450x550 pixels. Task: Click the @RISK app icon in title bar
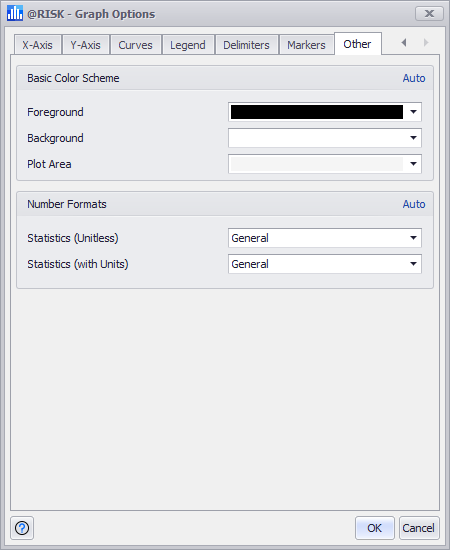tap(14, 13)
